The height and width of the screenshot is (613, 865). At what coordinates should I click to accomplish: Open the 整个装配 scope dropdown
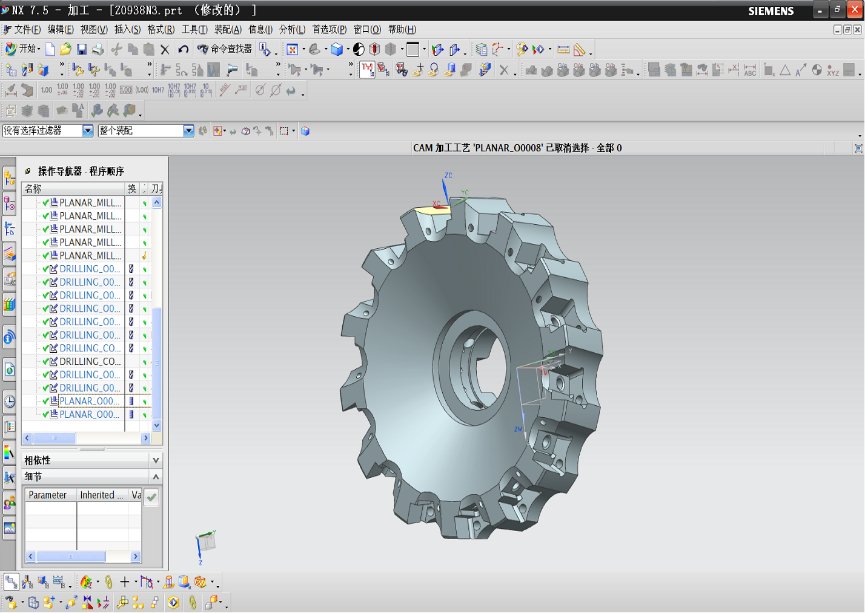(188, 131)
